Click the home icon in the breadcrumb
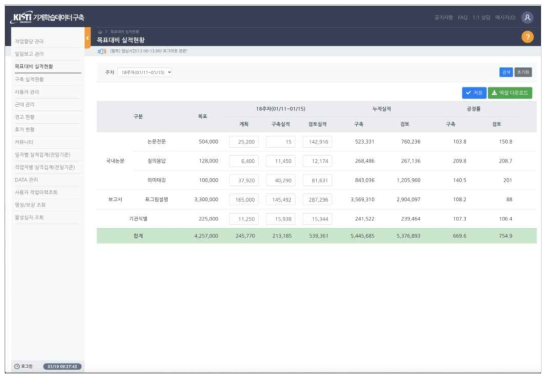This screenshot has width=550, height=381. [100, 32]
